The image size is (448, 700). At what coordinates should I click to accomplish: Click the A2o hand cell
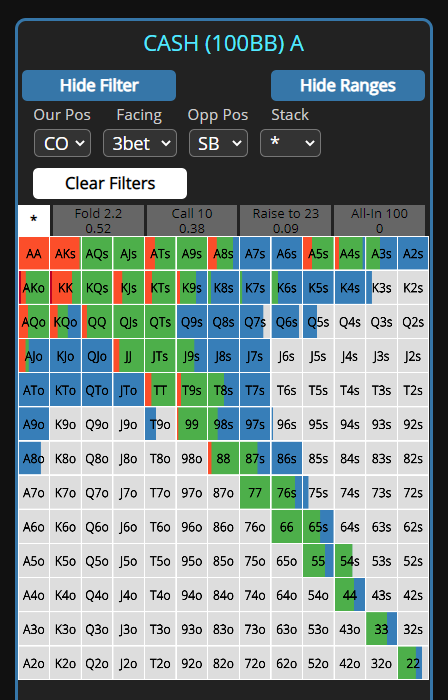pyautogui.click(x=34, y=663)
